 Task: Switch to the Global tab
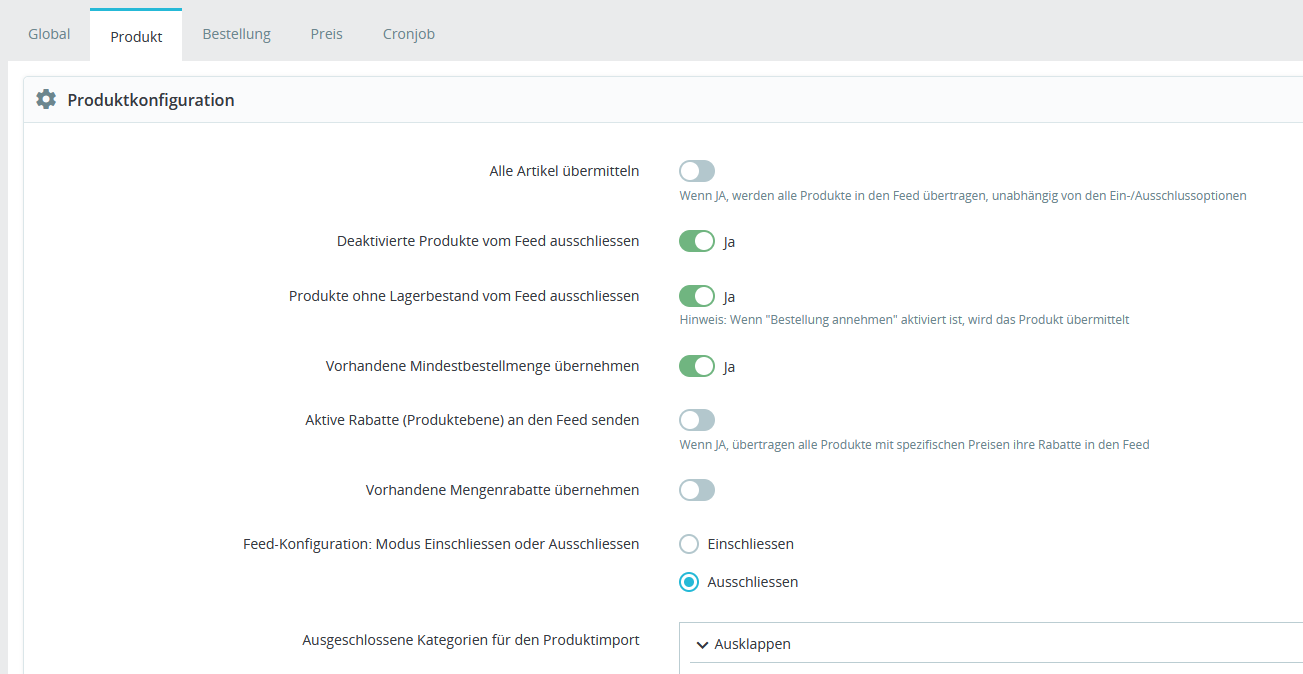[49, 34]
